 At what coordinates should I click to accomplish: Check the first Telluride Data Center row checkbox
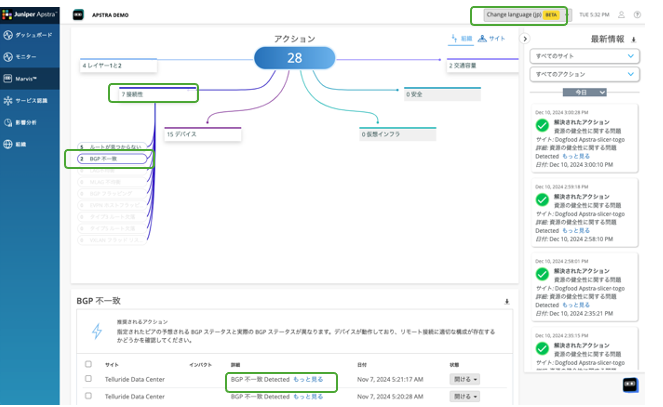click(x=89, y=380)
